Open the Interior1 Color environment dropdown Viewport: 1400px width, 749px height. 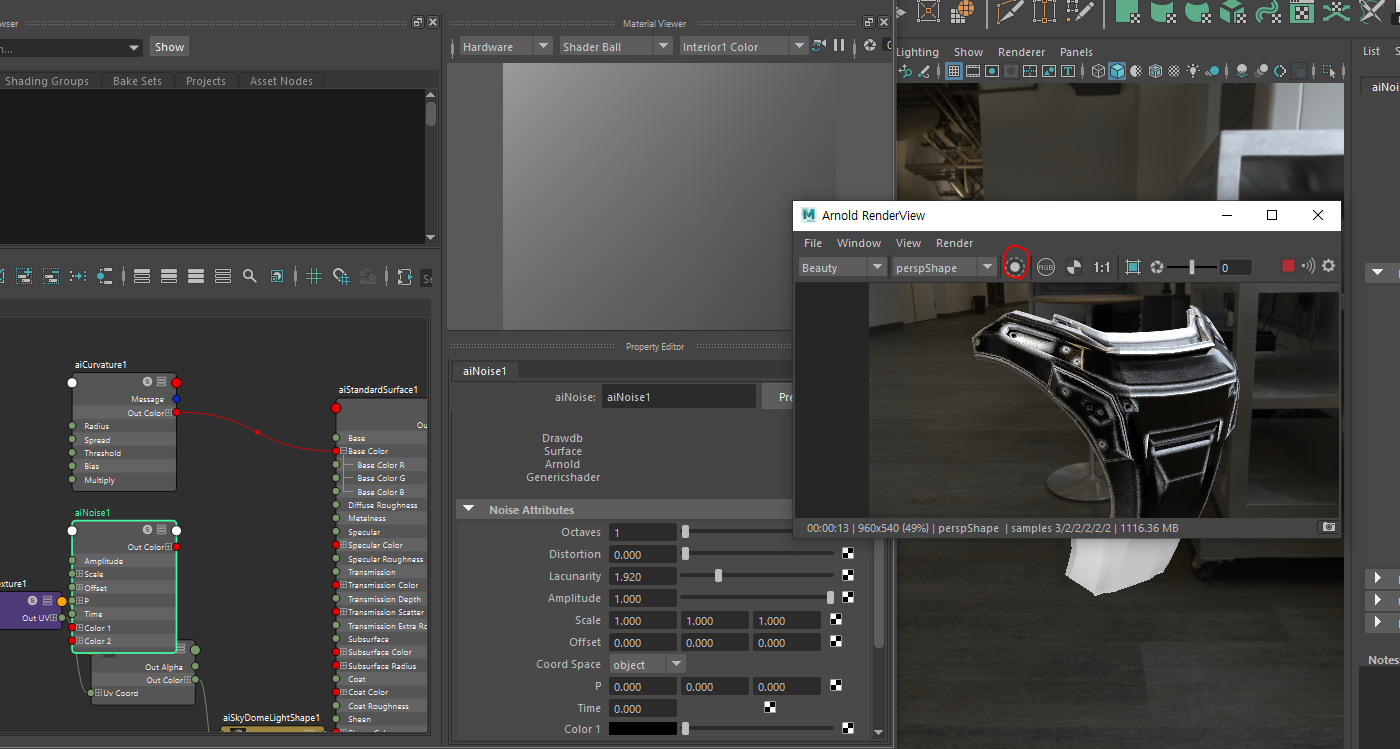(742, 46)
